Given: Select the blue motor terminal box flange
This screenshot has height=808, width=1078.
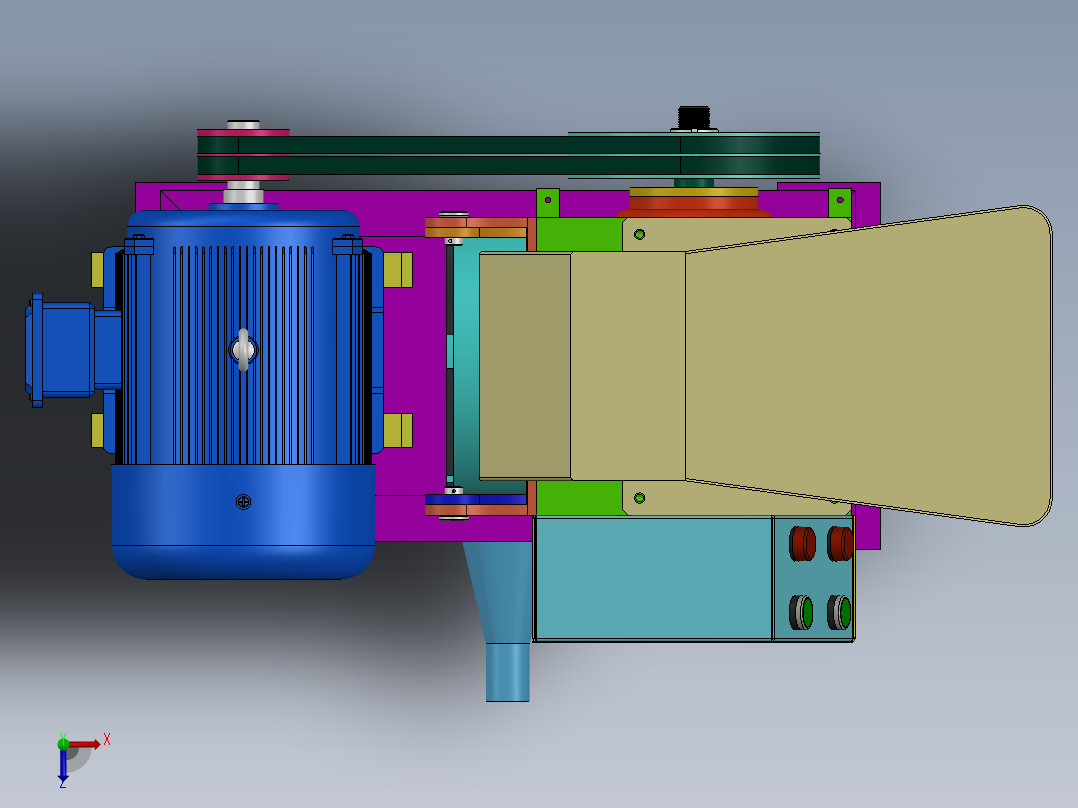Looking at the screenshot, I should click(x=60, y=350).
